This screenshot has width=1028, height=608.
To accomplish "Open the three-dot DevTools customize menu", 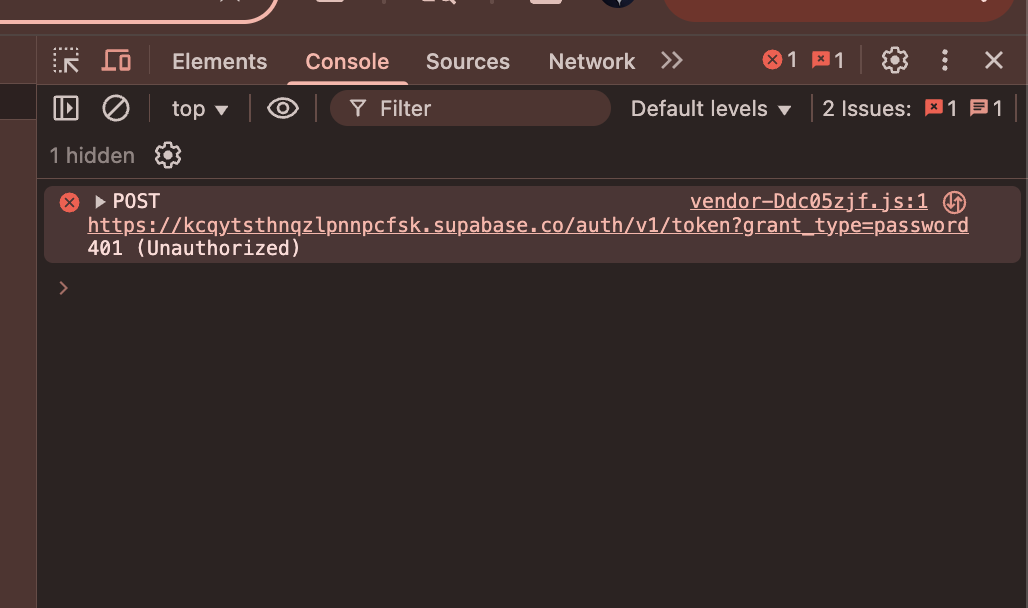I will [945, 60].
